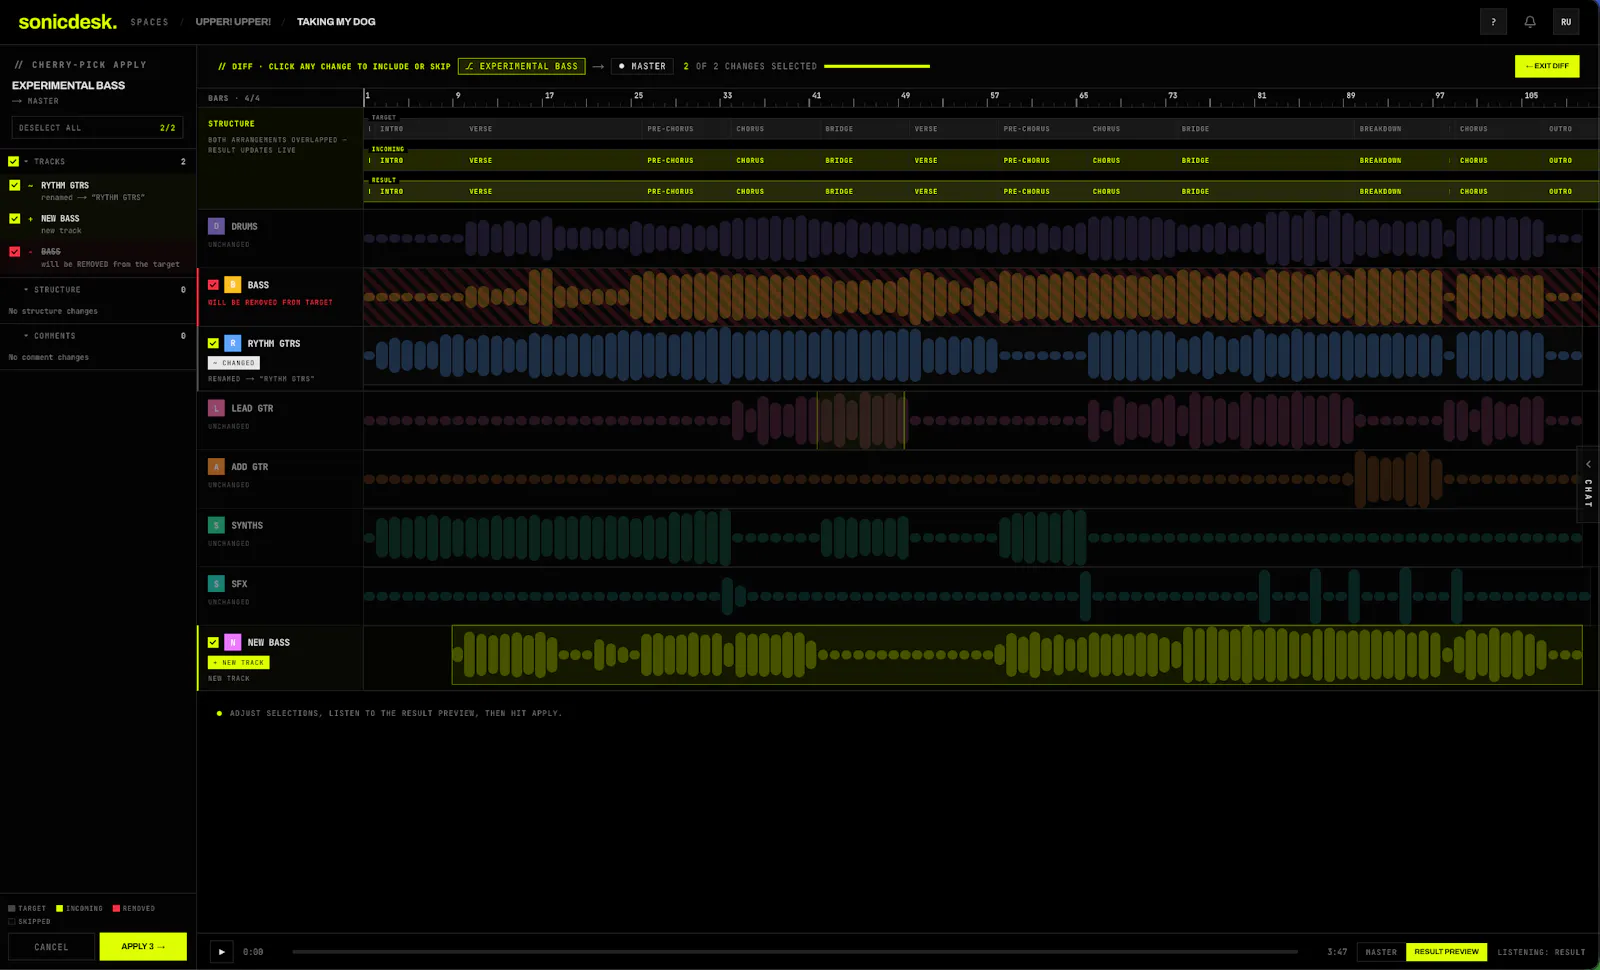Uncheck NEW BASS new track in sidebar
Image resolution: width=1600 pixels, height=970 pixels.
coord(14,218)
